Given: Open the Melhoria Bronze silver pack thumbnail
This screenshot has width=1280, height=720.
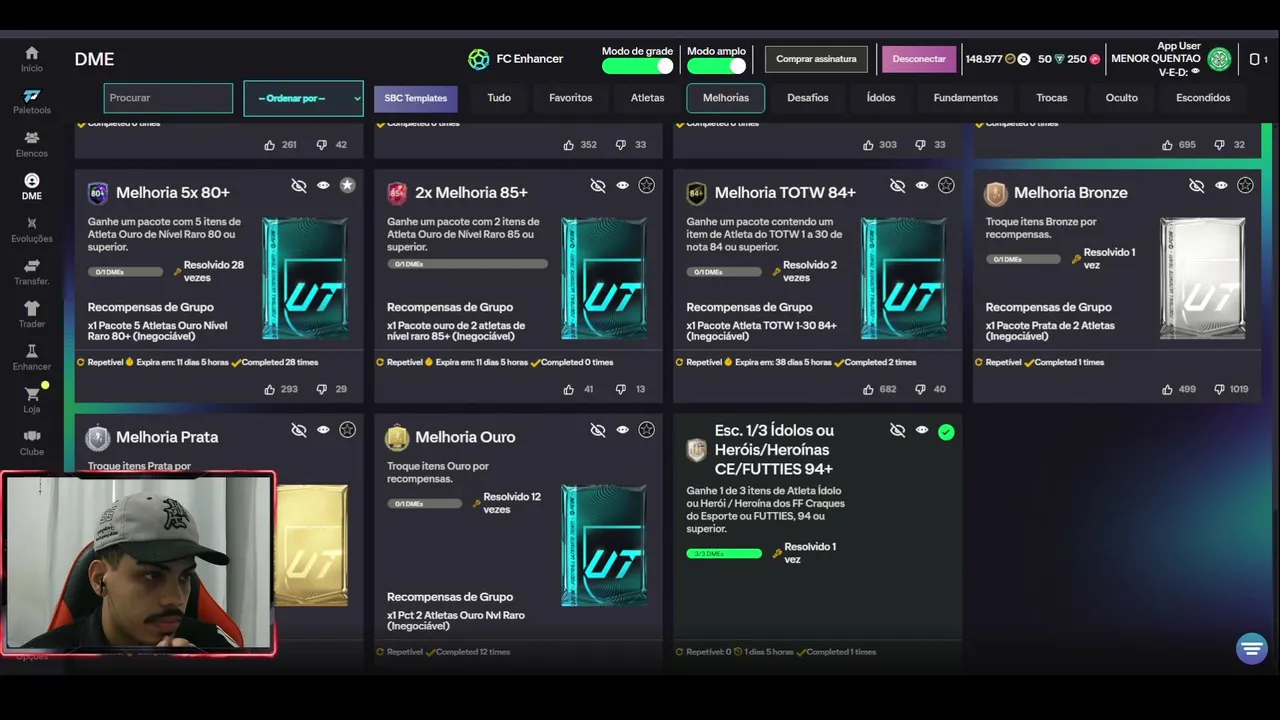Looking at the screenshot, I should [1203, 278].
